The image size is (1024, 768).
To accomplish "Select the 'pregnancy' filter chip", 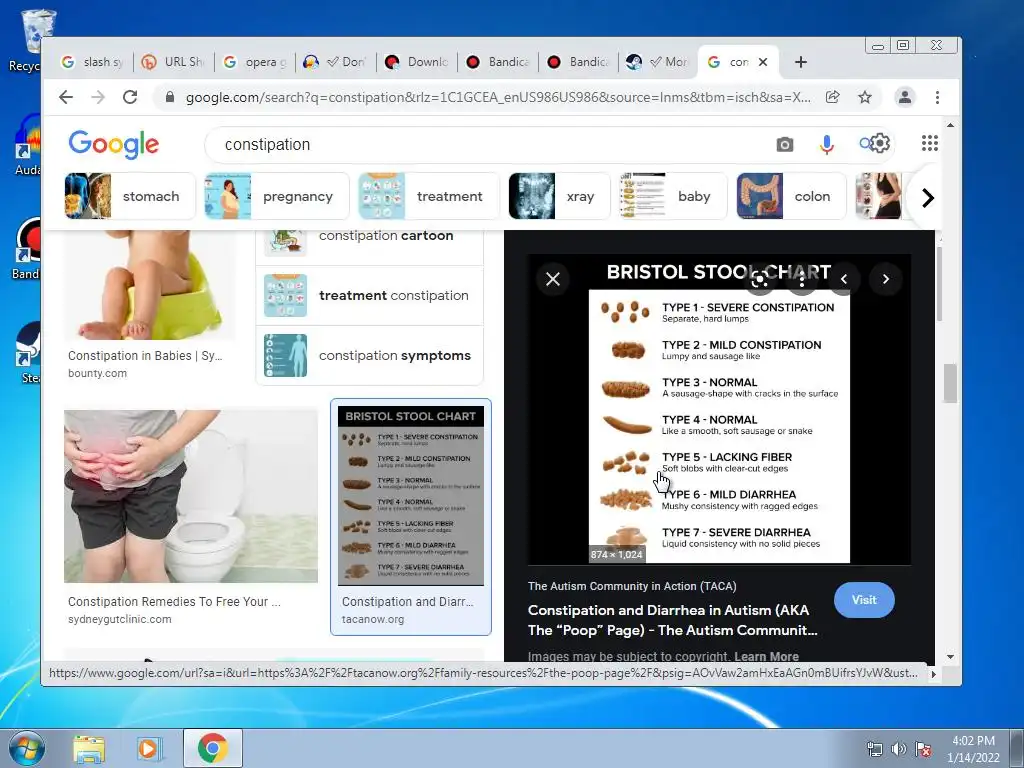I will 276,196.
